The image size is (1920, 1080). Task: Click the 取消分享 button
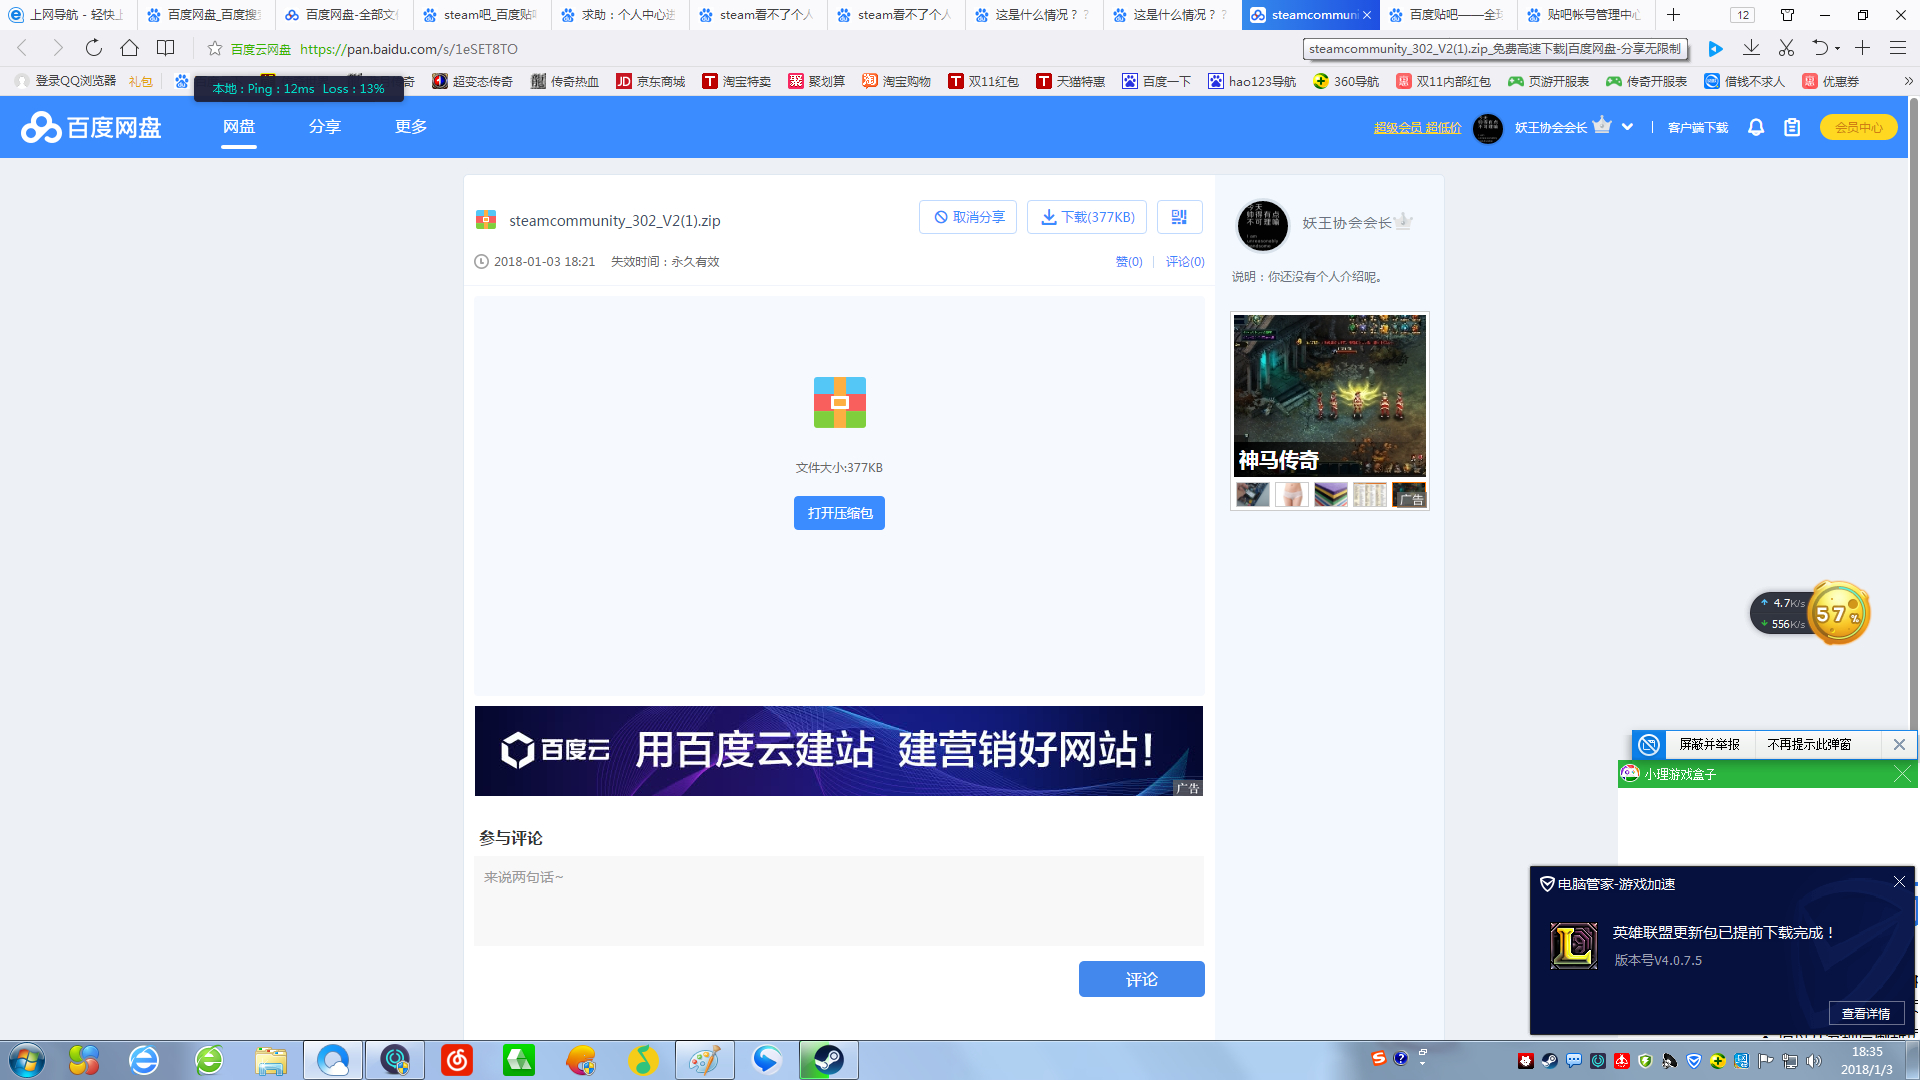click(968, 217)
